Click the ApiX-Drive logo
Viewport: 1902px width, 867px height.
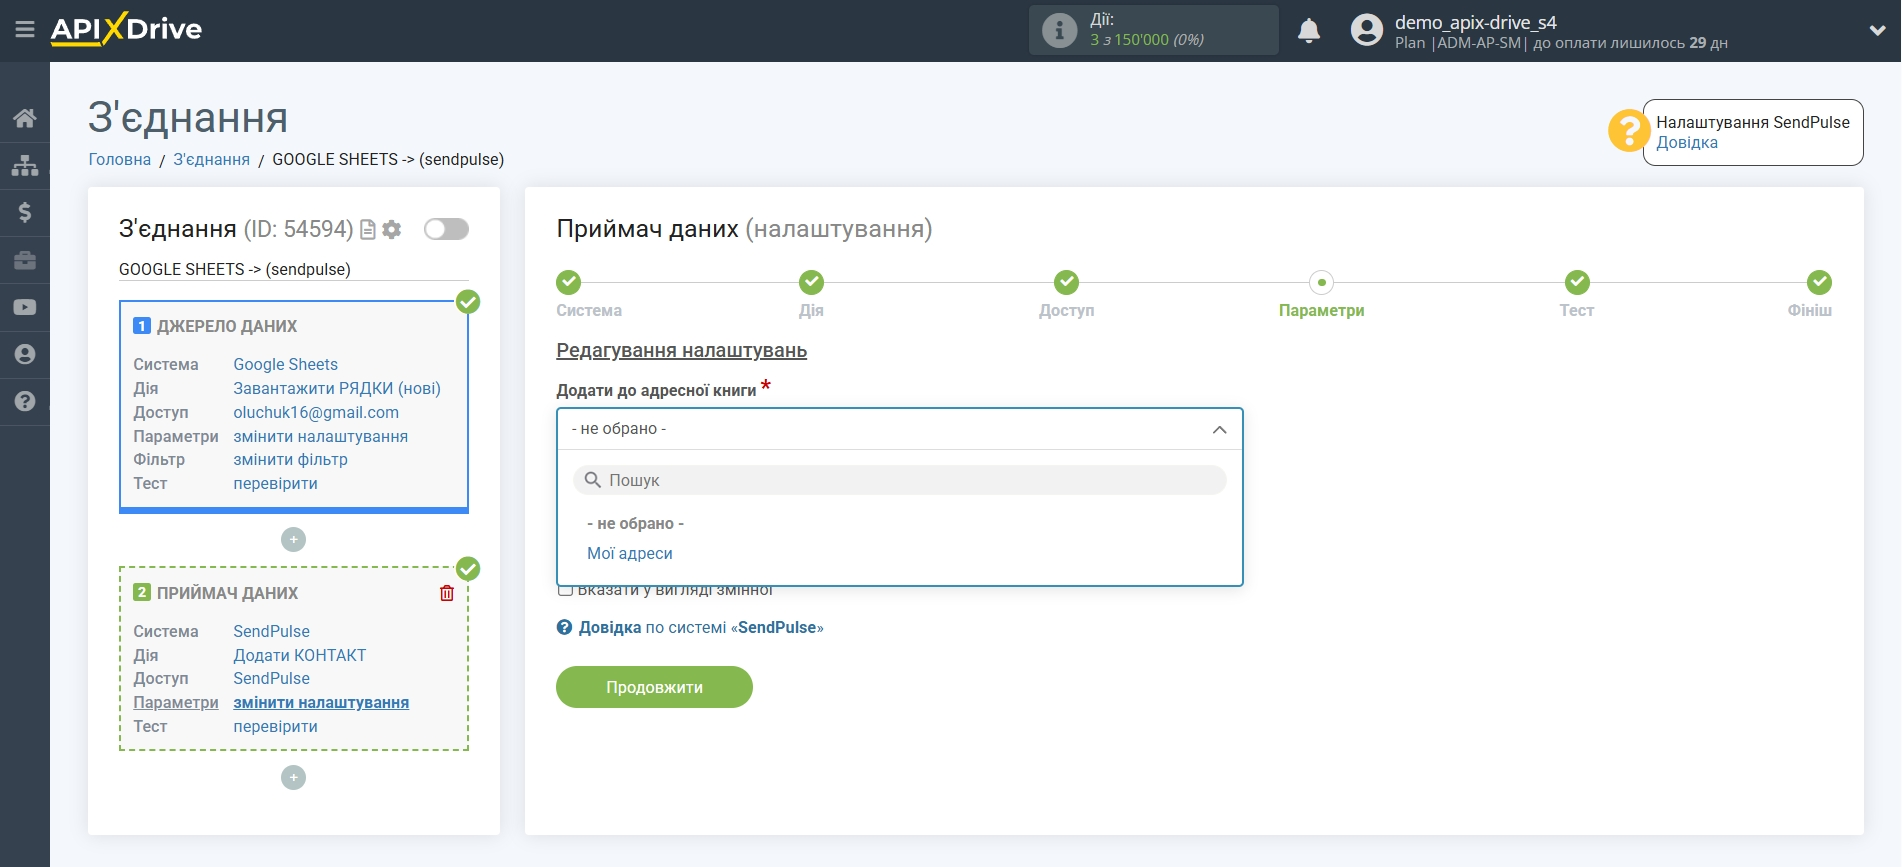(126, 29)
